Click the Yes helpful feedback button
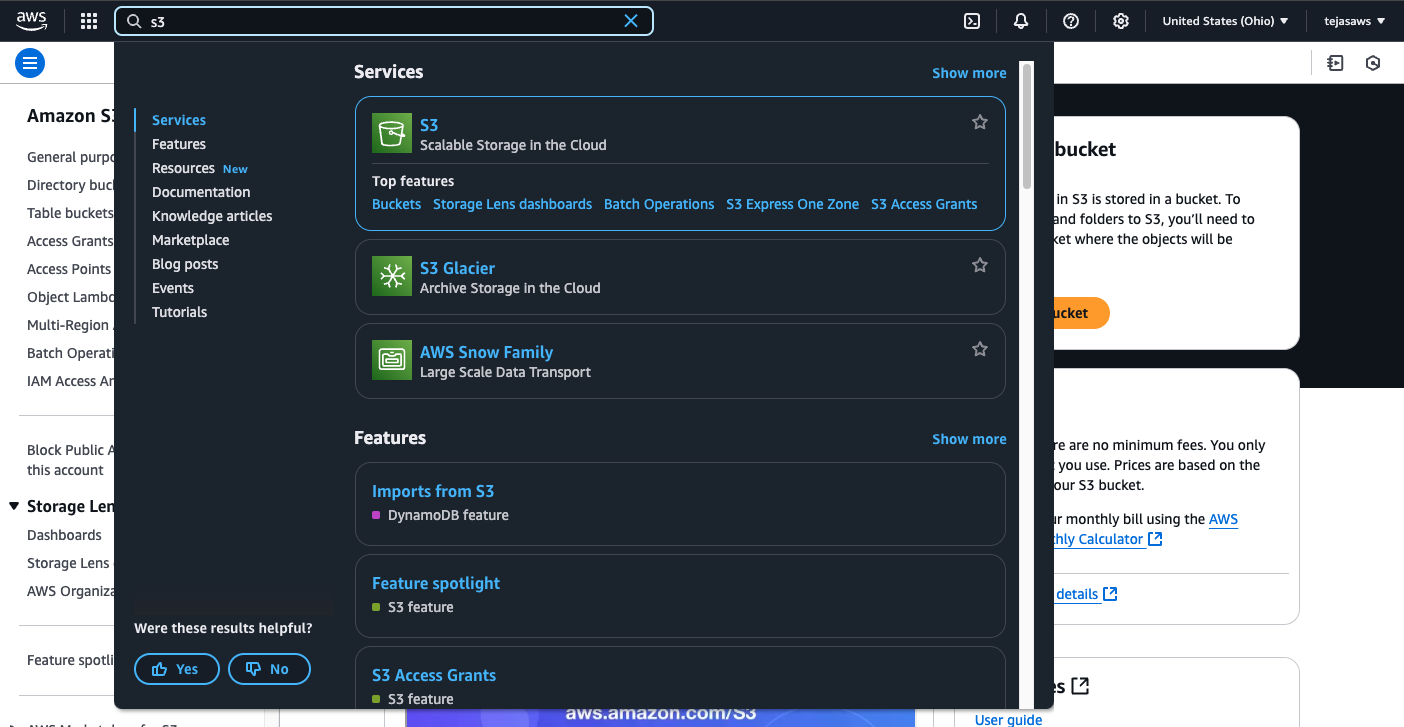1404x727 pixels. click(177, 669)
